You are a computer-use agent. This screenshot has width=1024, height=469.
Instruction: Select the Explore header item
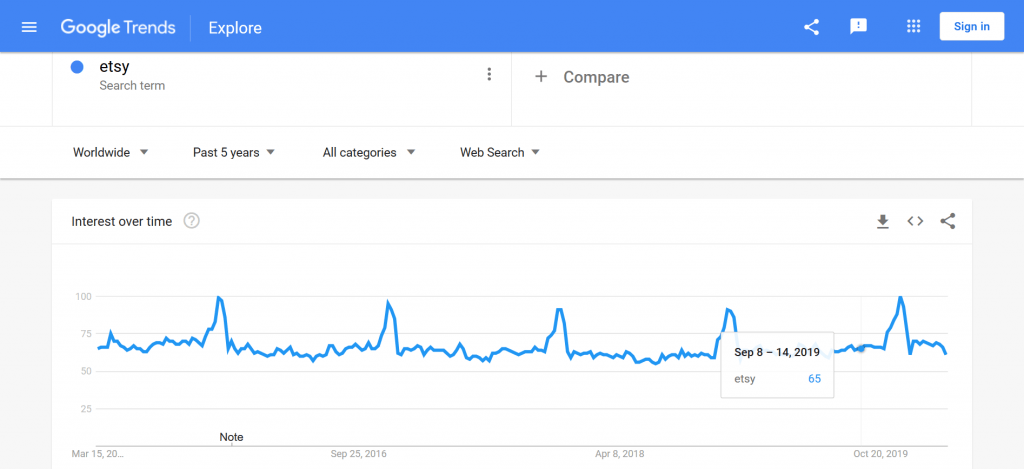click(235, 28)
